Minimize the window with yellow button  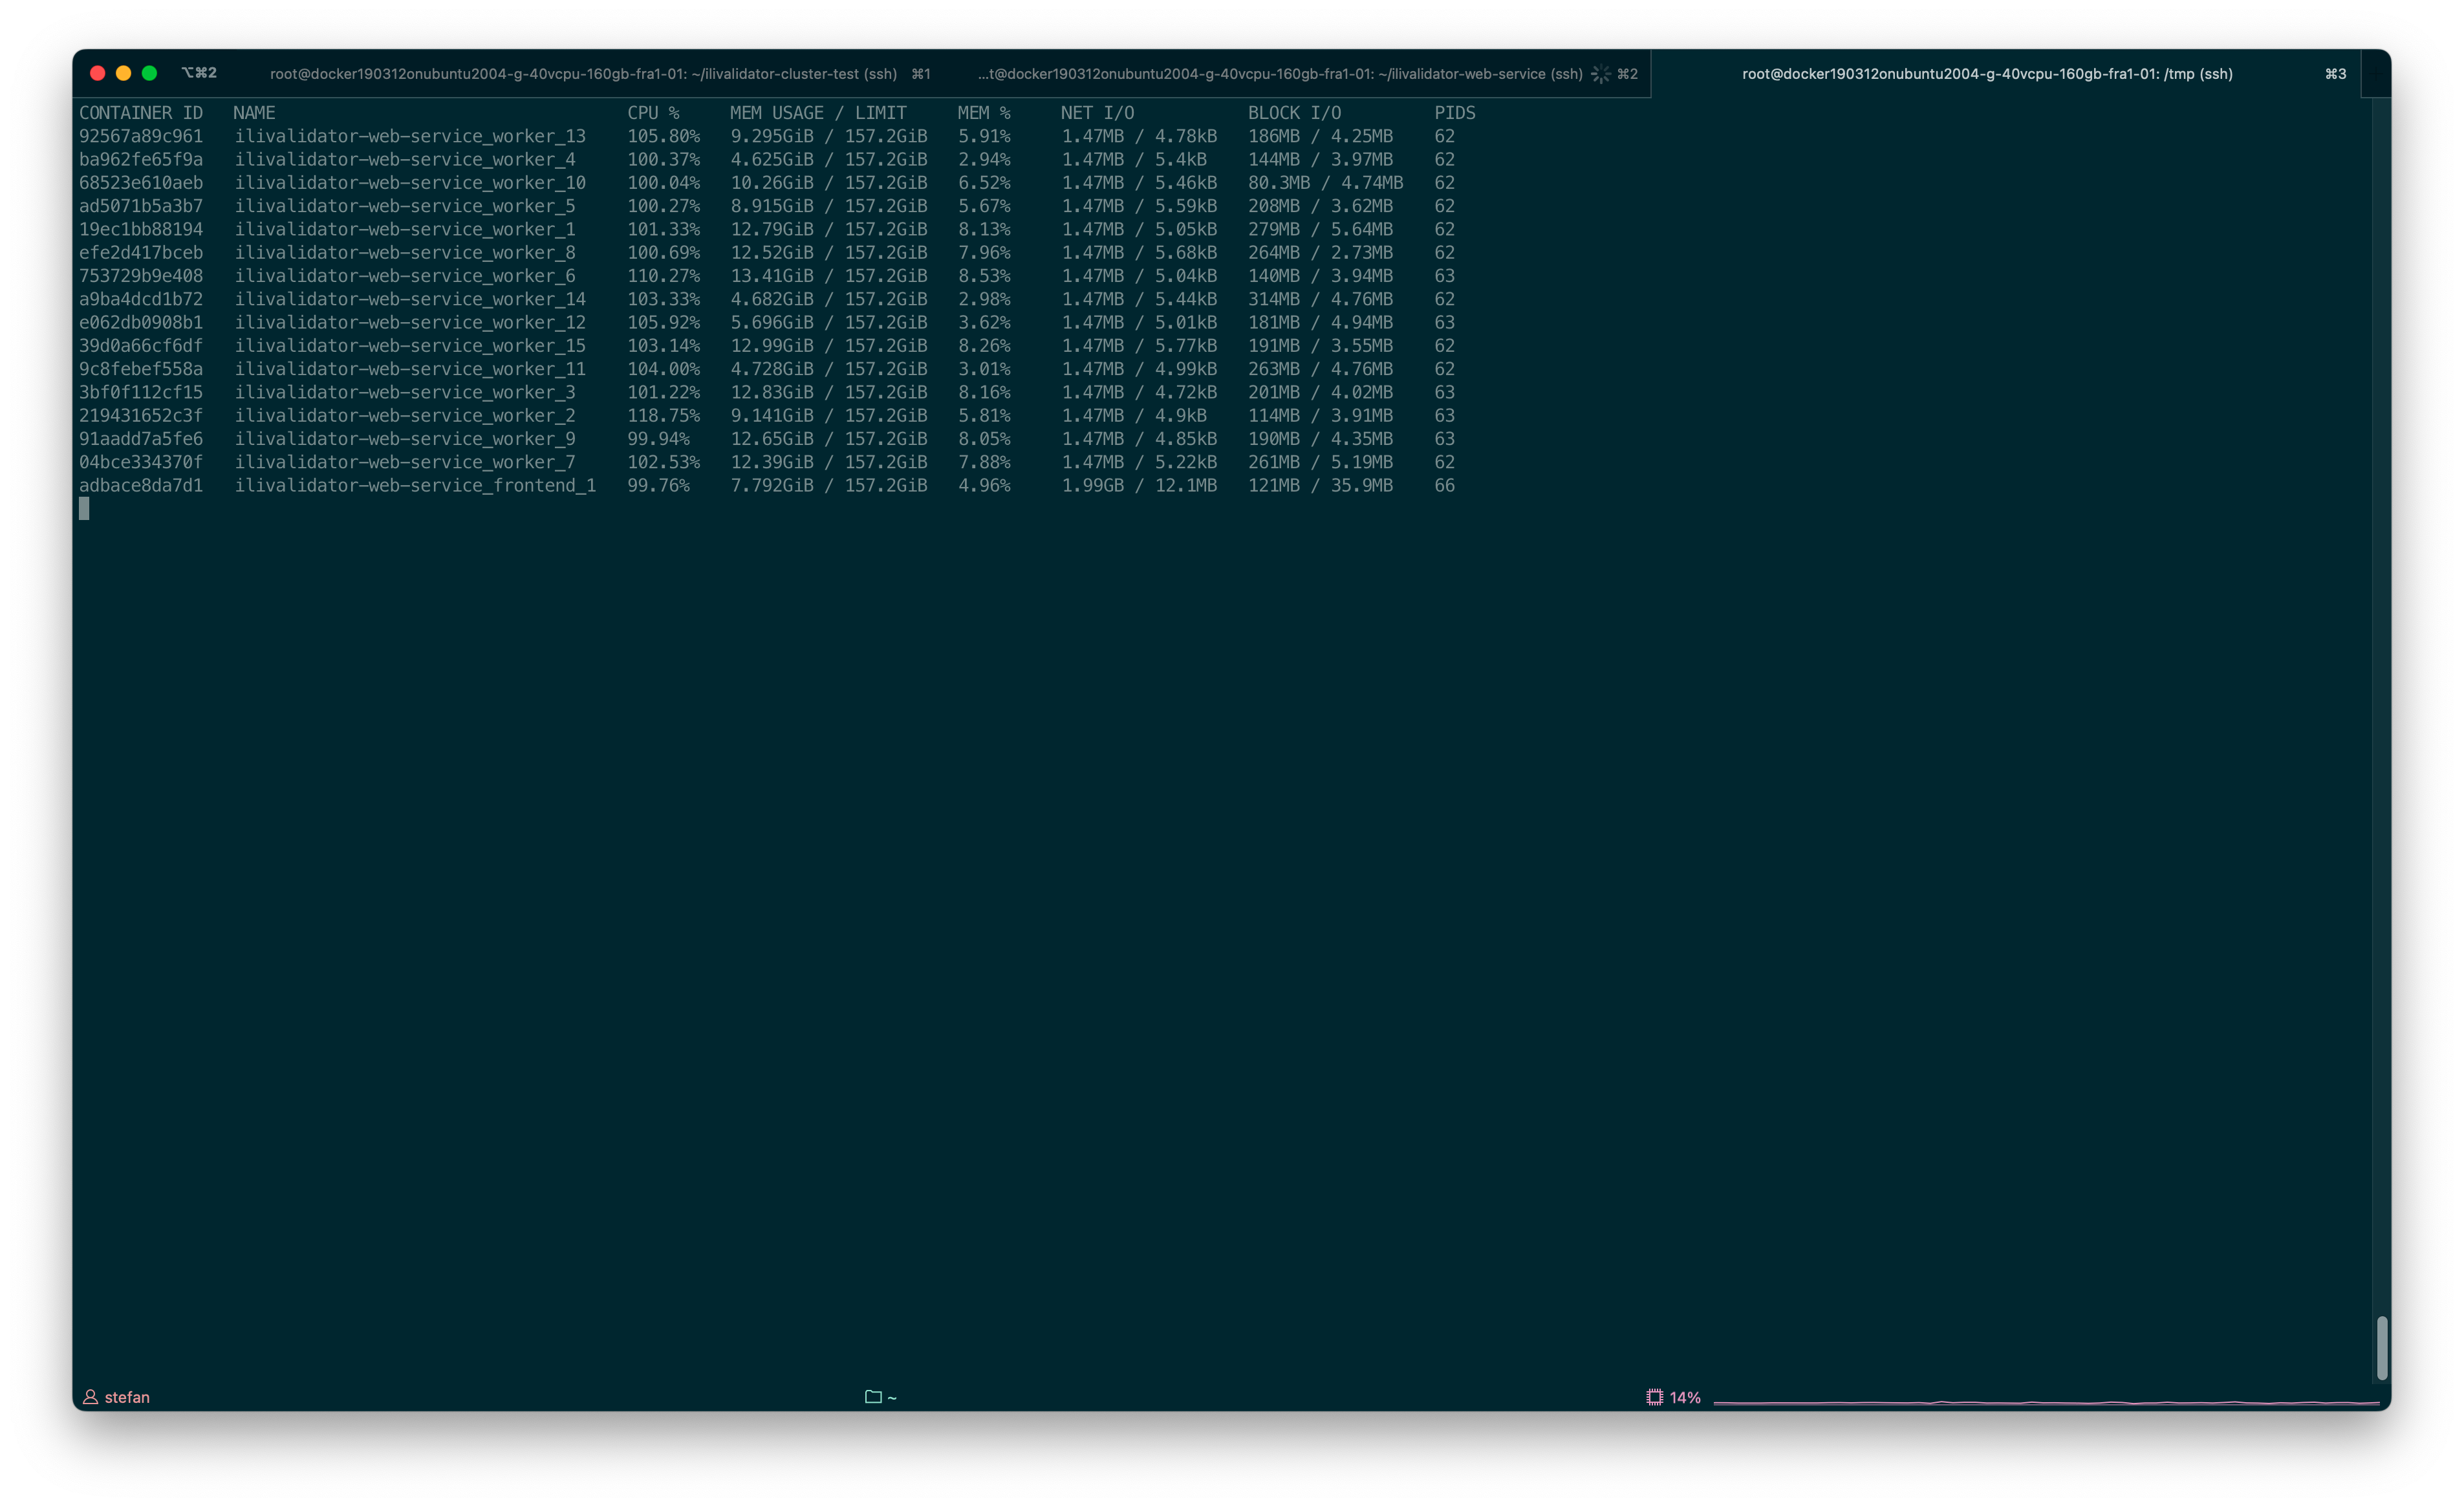tap(123, 73)
